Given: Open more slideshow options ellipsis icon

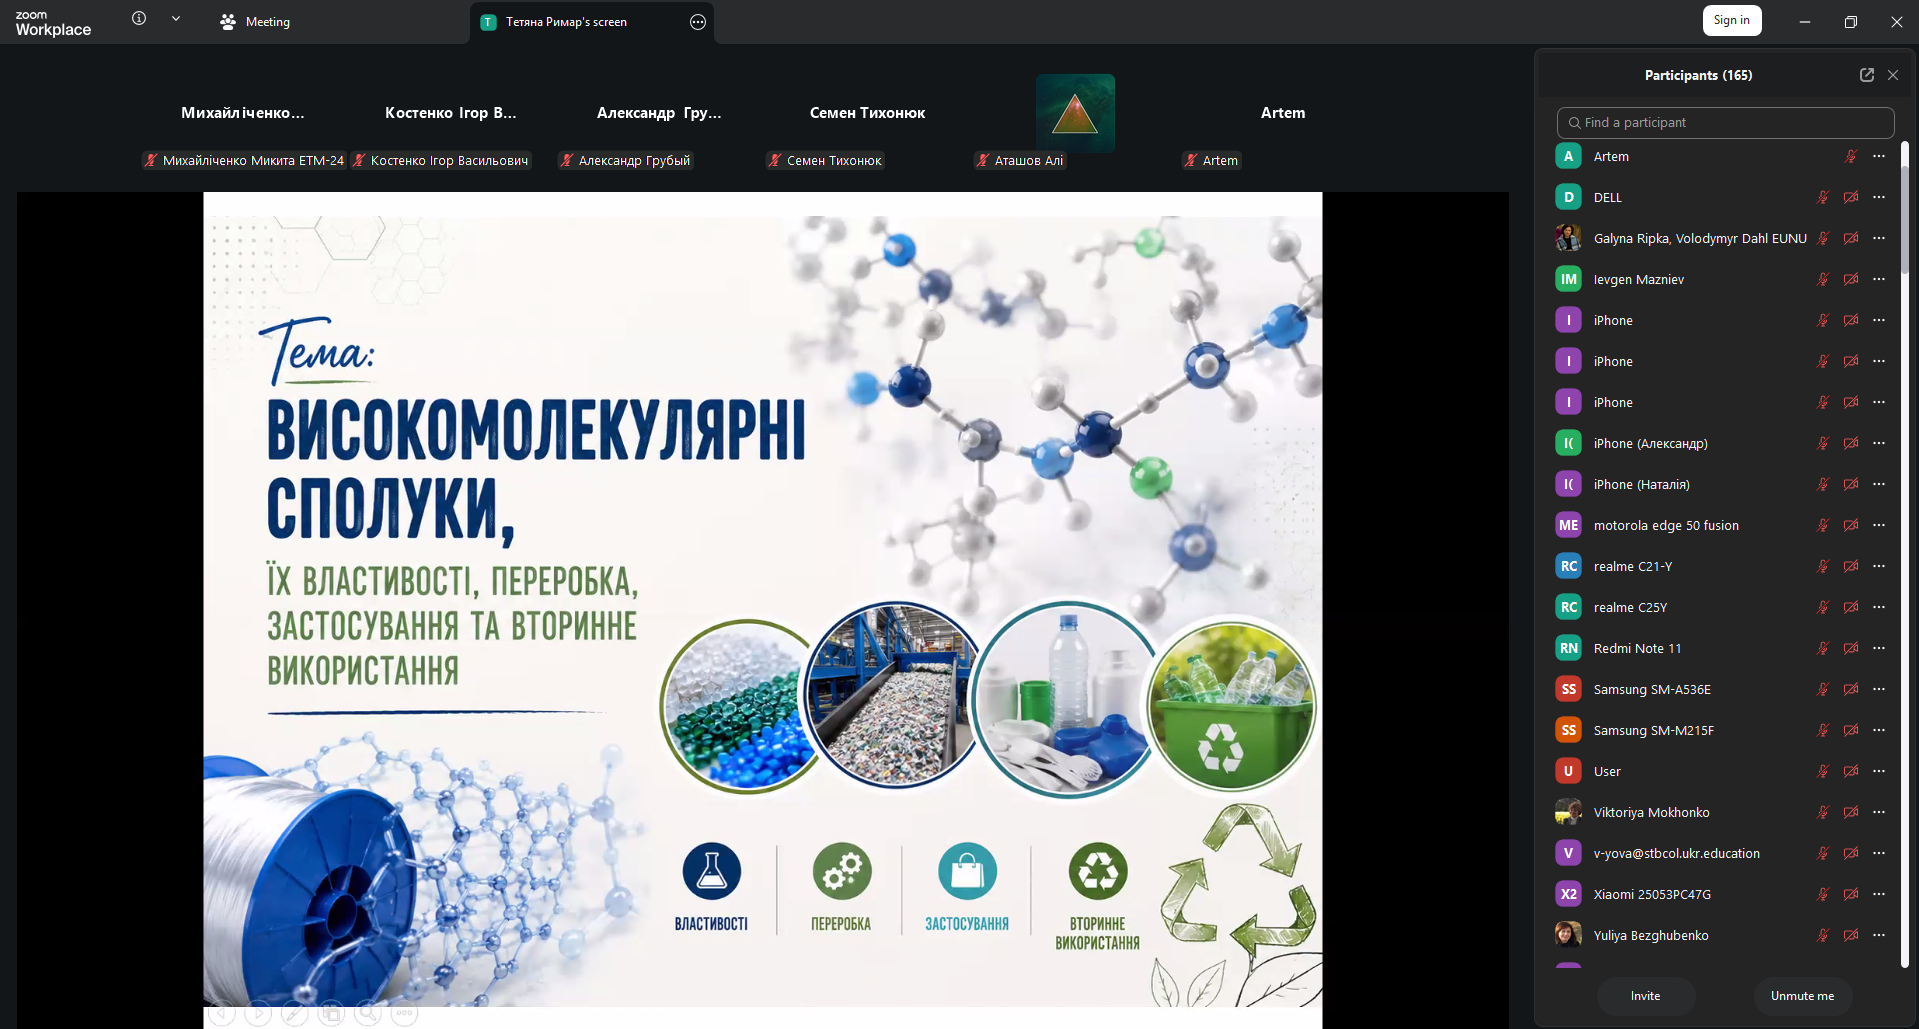Looking at the screenshot, I should tap(404, 1013).
